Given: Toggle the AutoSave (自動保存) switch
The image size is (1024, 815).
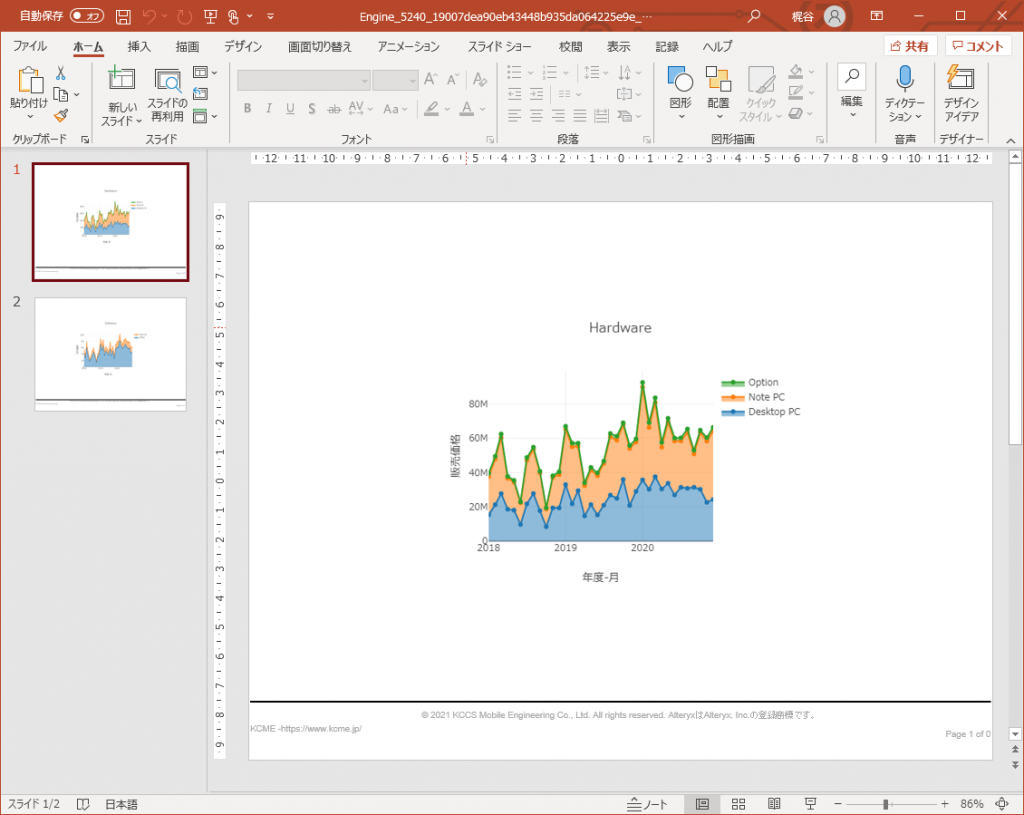Looking at the screenshot, I should coord(87,16).
